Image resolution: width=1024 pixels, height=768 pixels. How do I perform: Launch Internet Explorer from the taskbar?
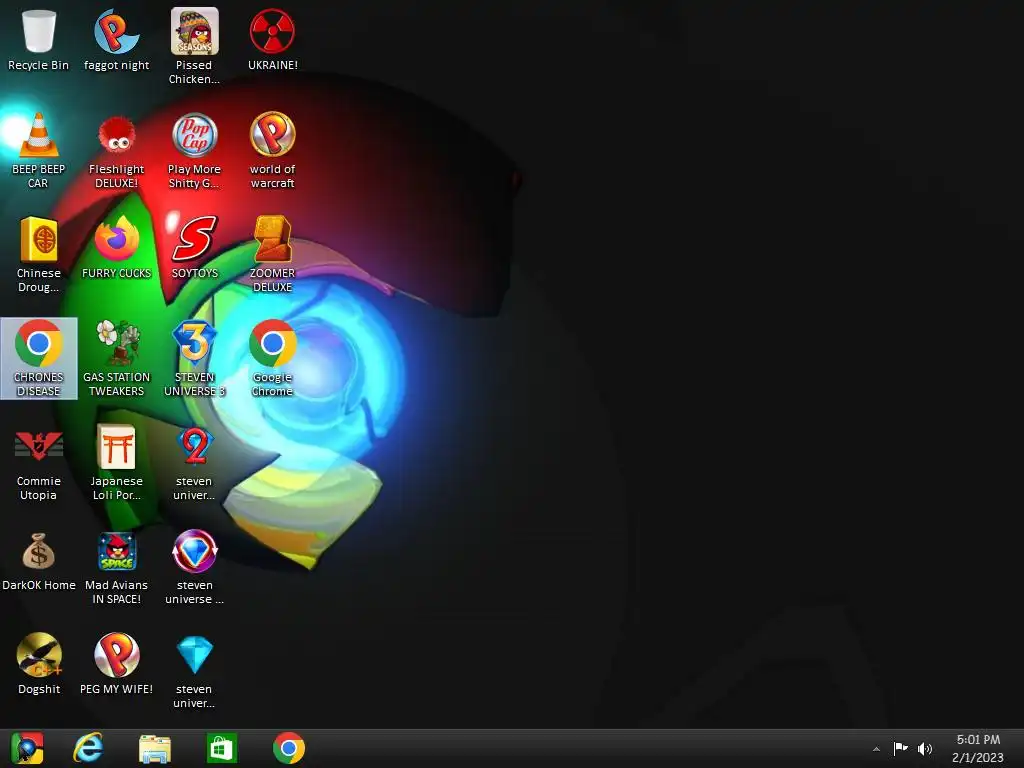(88, 748)
